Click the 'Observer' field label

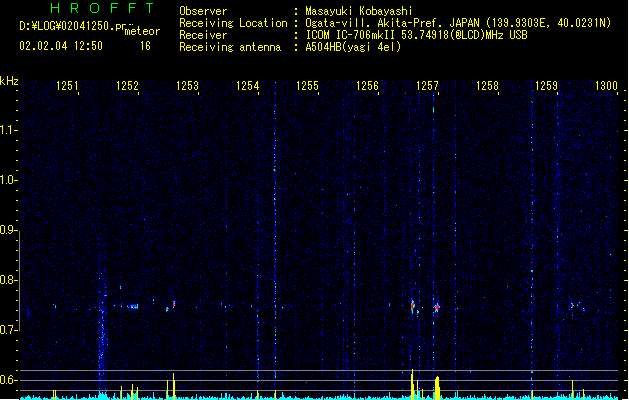pyautogui.click(x=203, y=11)
